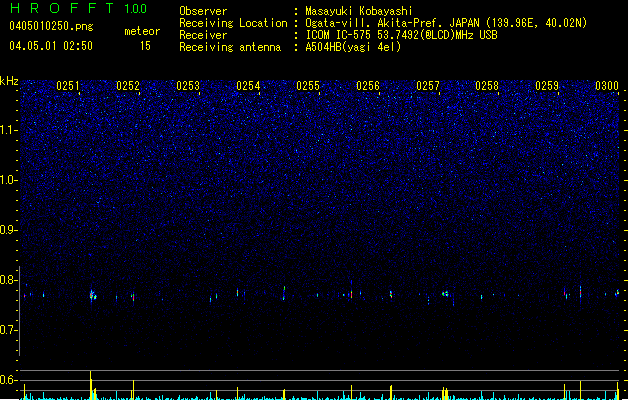Click the Receiving Location label
Viewport: 629px width, 400px height.
[x=233, y=23]
